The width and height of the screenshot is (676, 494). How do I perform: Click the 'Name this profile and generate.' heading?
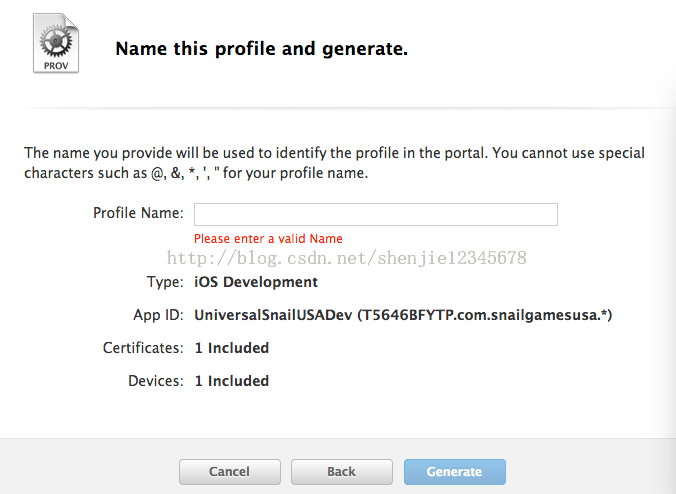[261, 49]
